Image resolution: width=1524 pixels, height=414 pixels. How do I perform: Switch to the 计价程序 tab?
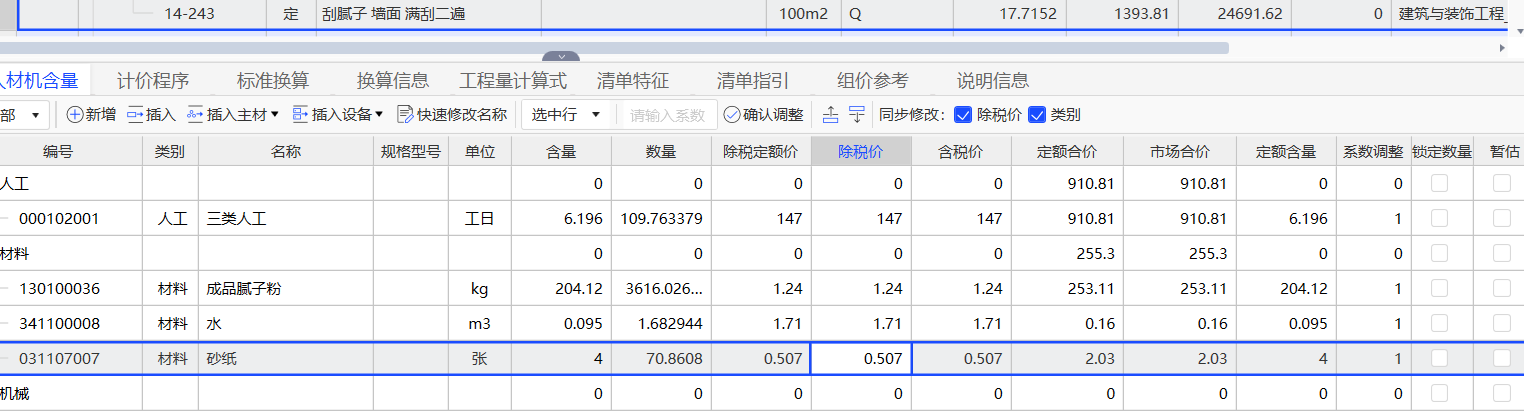153,81
